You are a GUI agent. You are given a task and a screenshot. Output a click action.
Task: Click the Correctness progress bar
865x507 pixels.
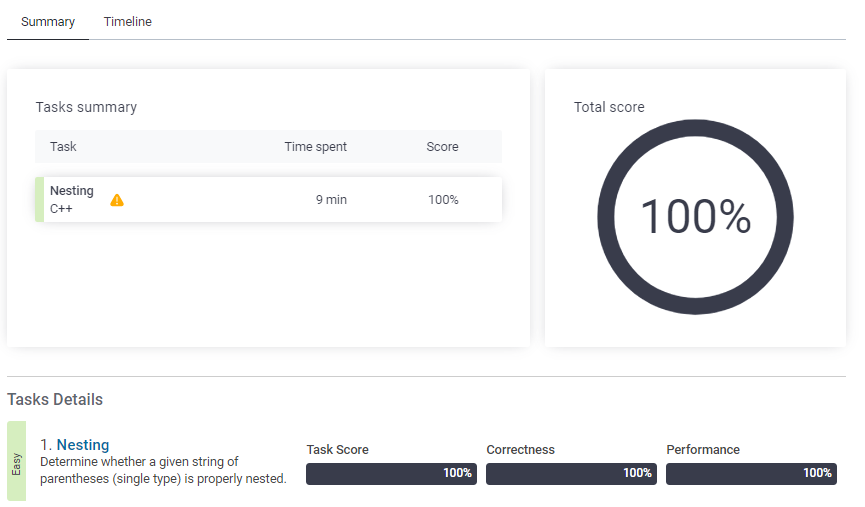point(571,474)
